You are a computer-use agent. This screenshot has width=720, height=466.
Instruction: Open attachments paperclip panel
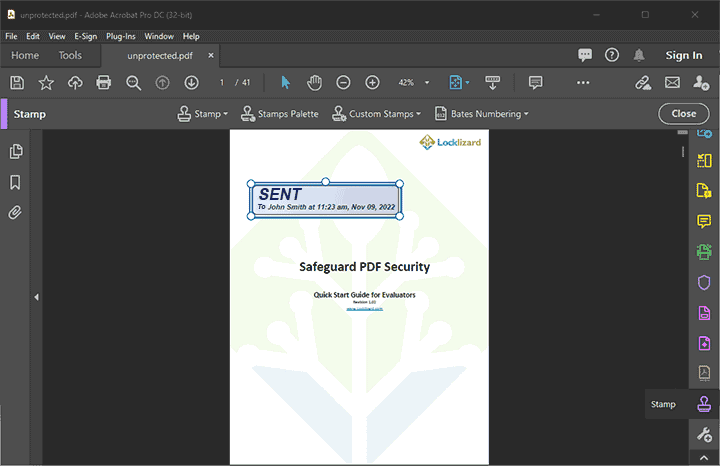15,213
